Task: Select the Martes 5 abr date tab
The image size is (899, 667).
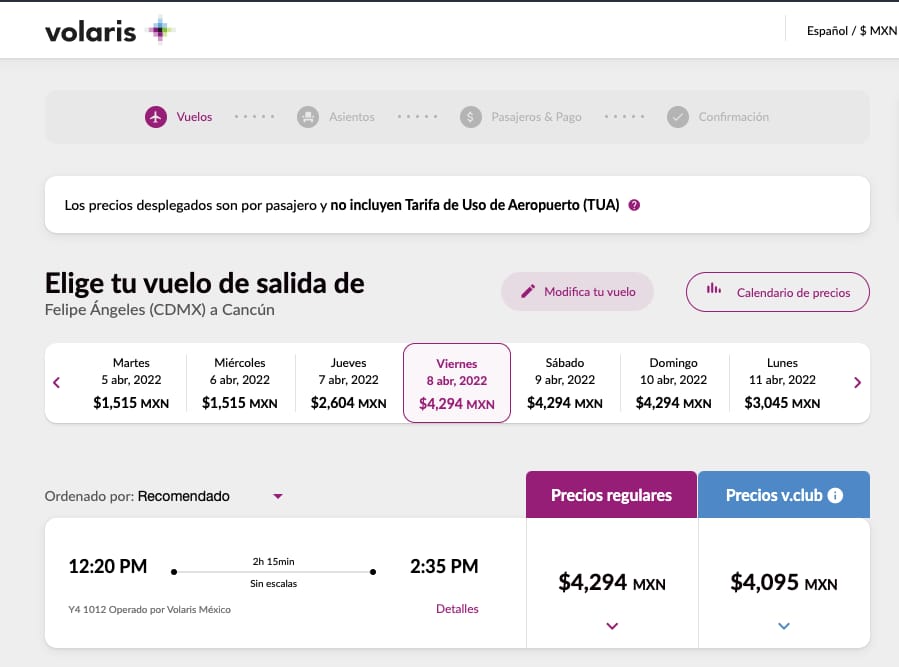Action: (131, 383)
